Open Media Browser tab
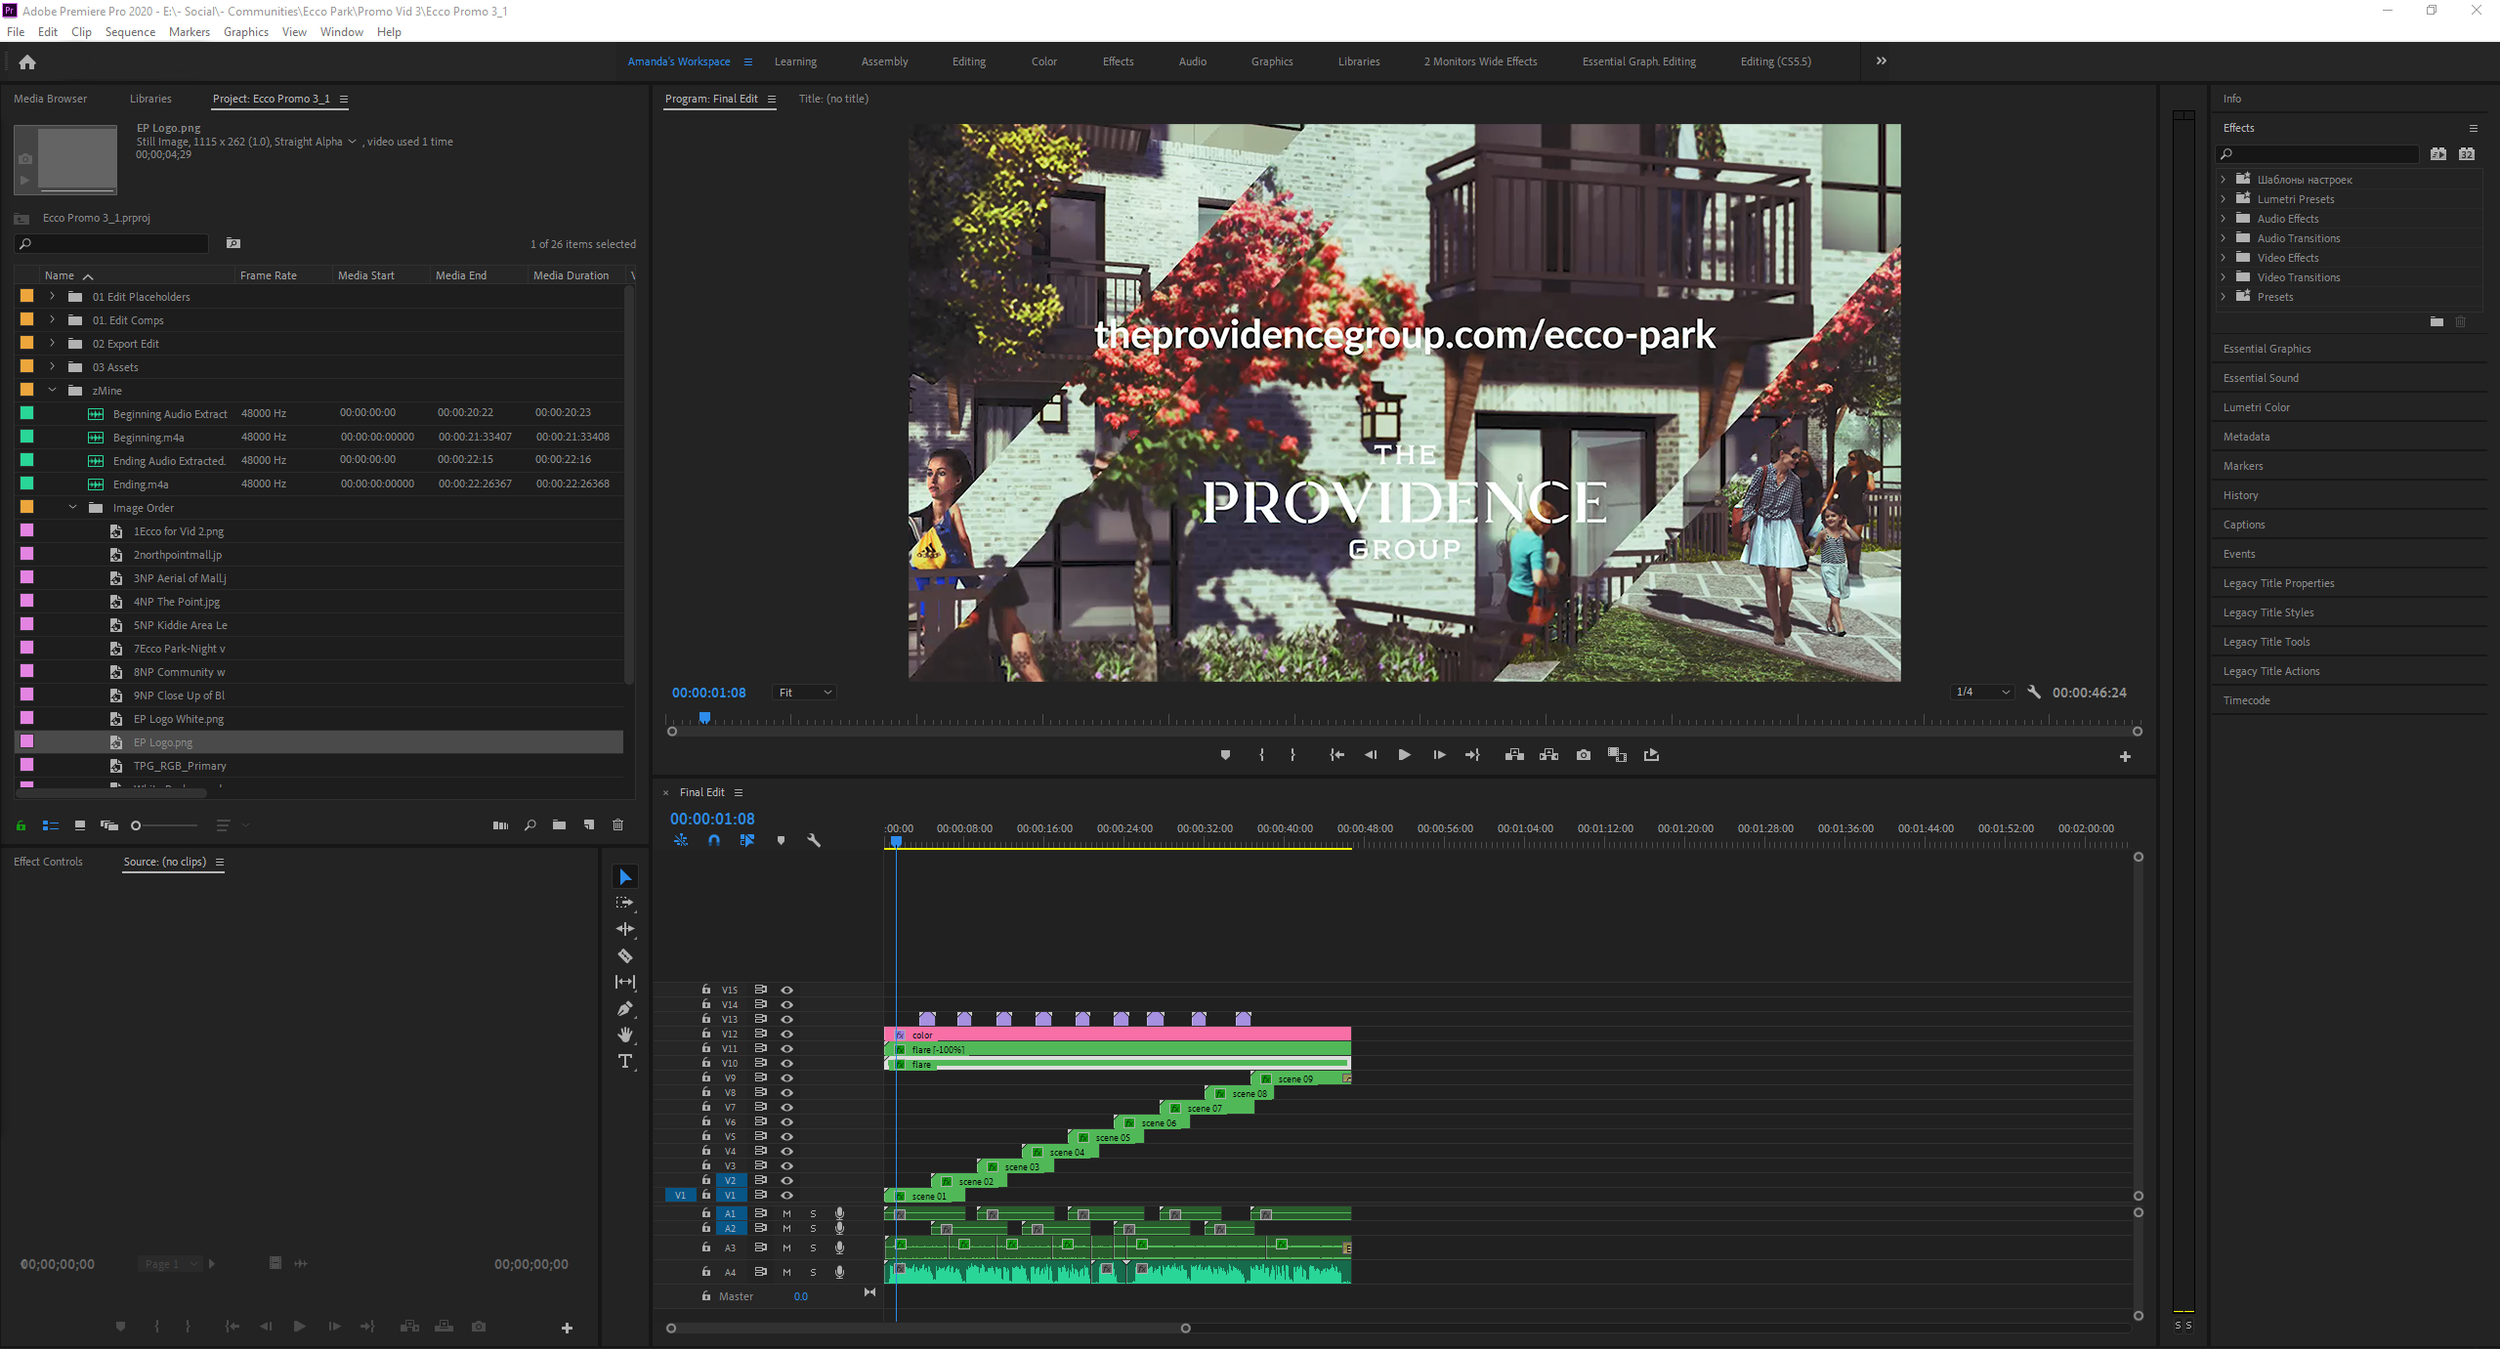The width and height of the screenshot is (2500, 1349). 50,99
